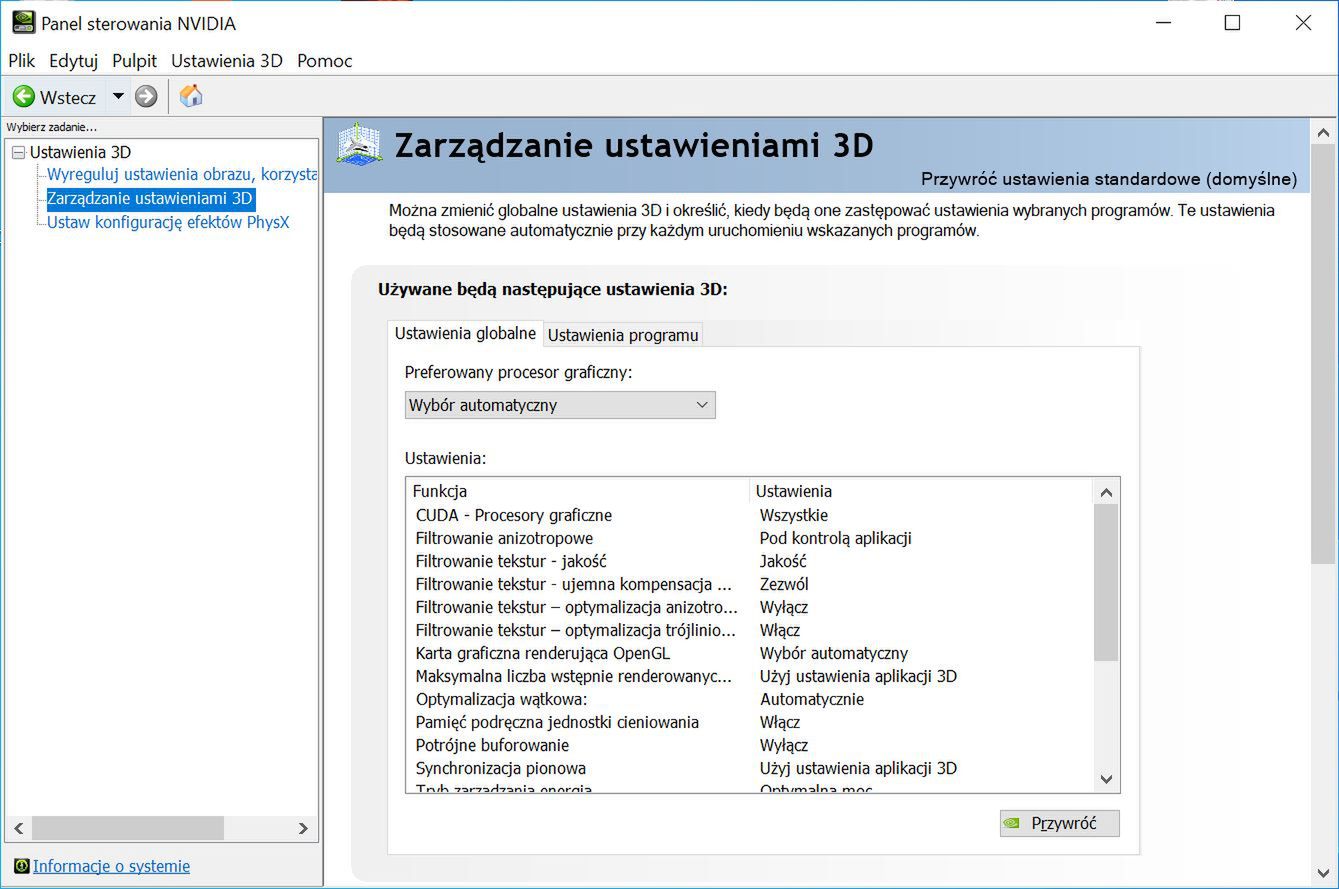Viewport: 1339px width, 889px height.
Task: Click the settings list scroll down arrow
Action: pos(1106,779)
